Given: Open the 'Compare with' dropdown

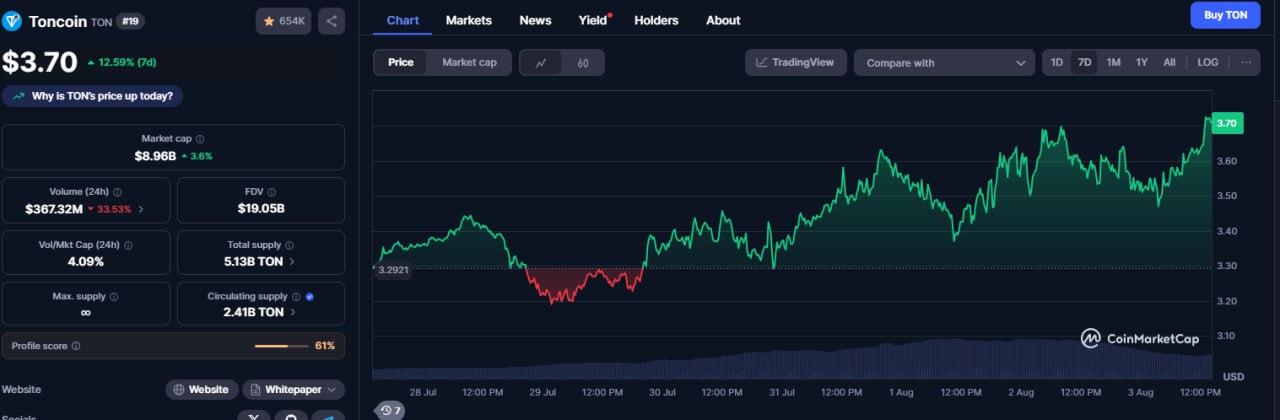Looking at the screenshot, I should click(x=944, y=62).
